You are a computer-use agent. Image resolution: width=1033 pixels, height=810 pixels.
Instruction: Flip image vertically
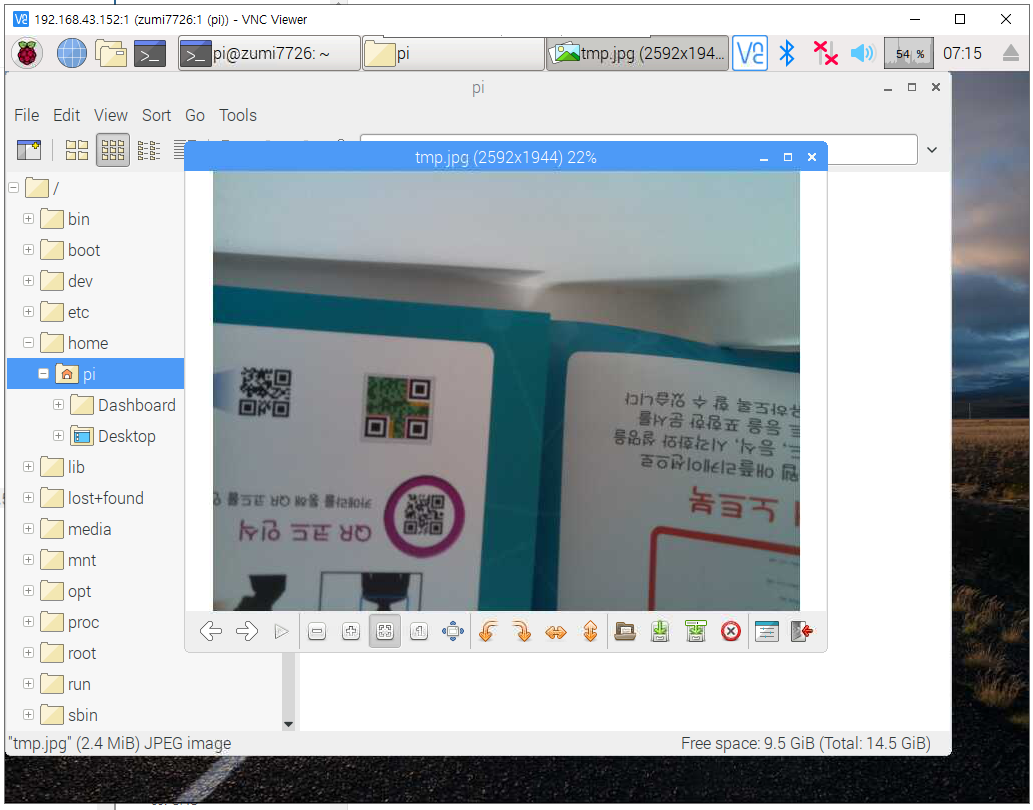590,632
